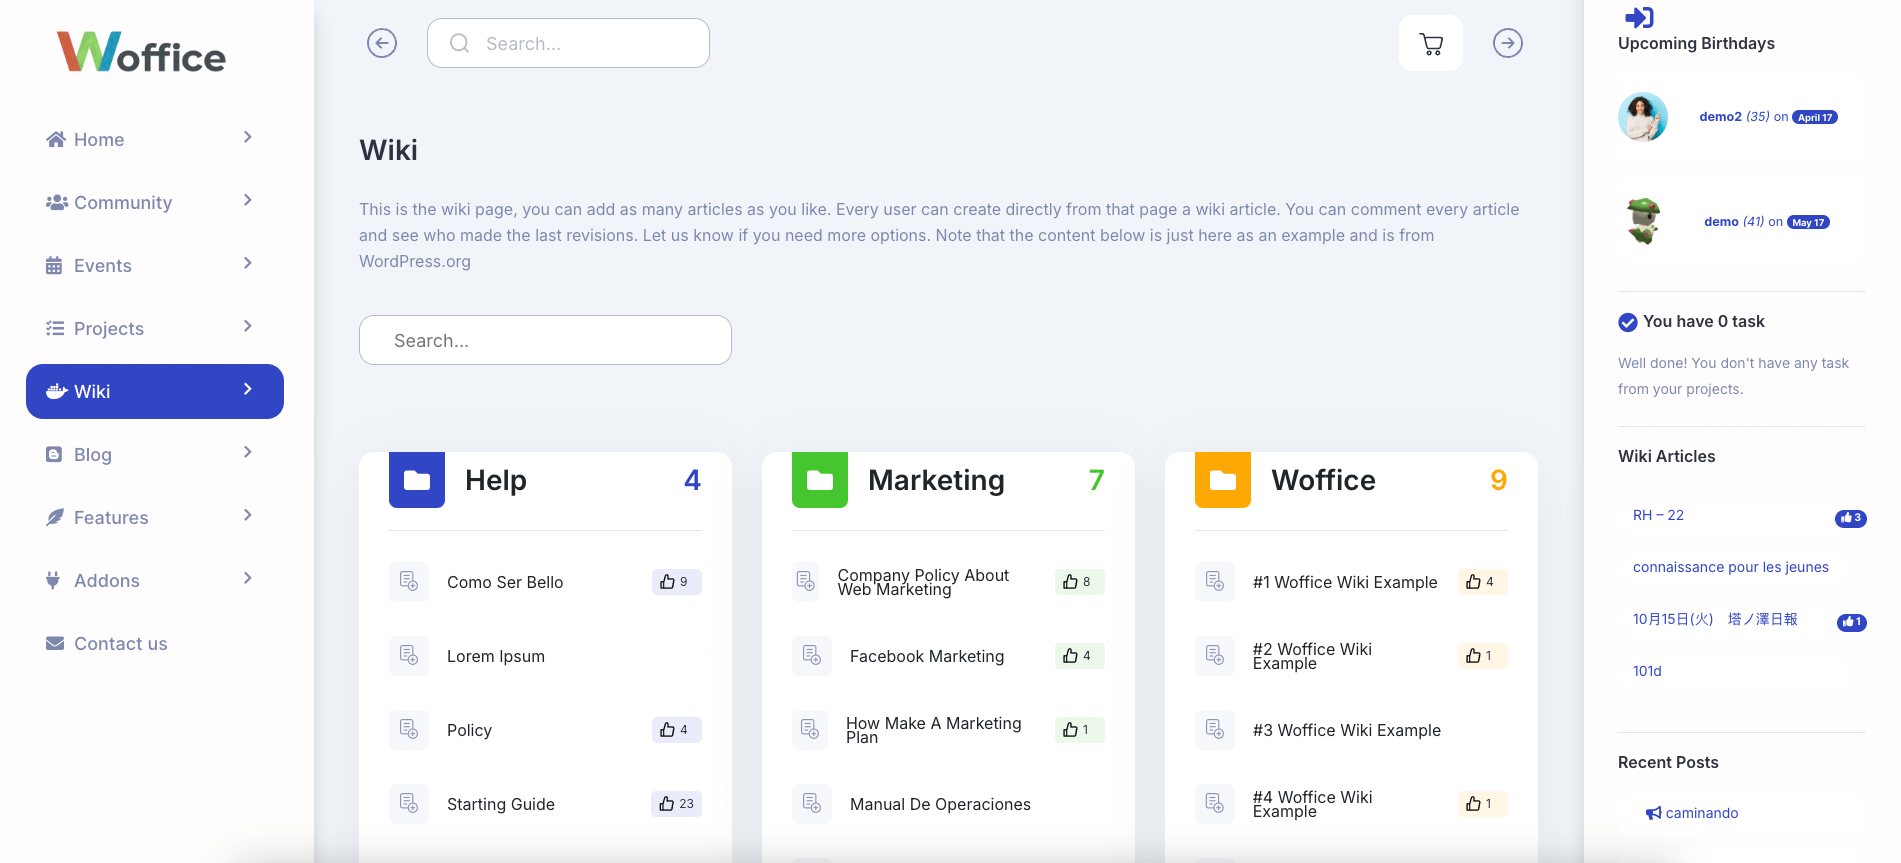This screenshot has width=1901, height=863.
Task: Click the magnifier icon in header search
Action: [x=459, y=43]
